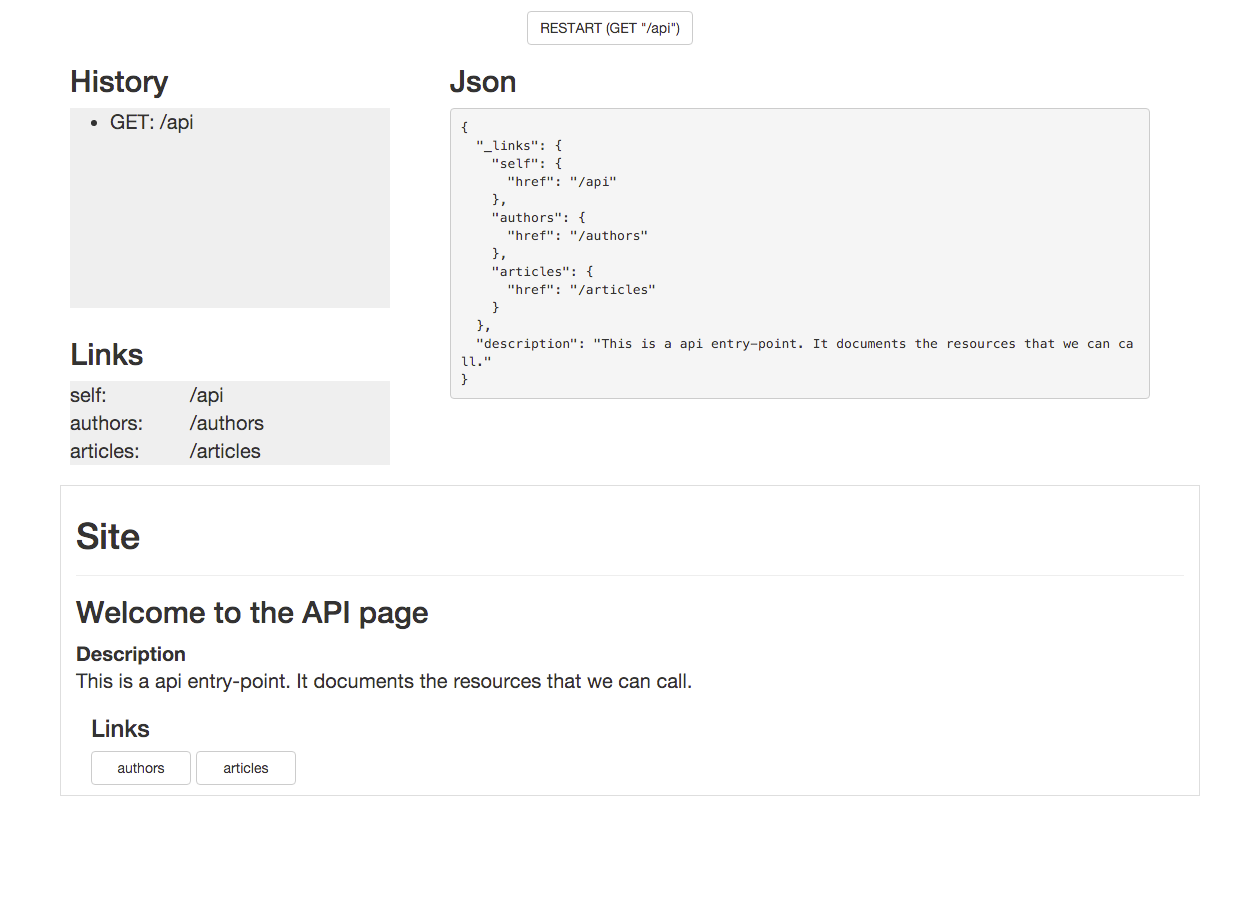The image size is (1256, 900).
Task: Open the /articles path in Links table
Action: click(225, 451)
